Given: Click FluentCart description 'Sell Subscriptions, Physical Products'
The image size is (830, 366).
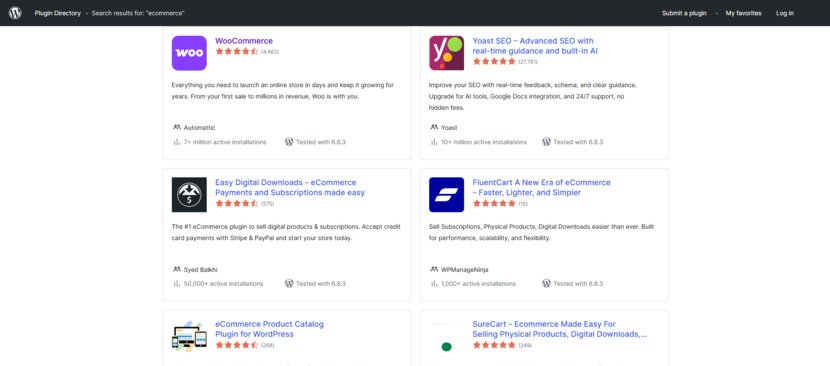Looking at the screenshot, I should pyautogui.click(x=542, y=232).
